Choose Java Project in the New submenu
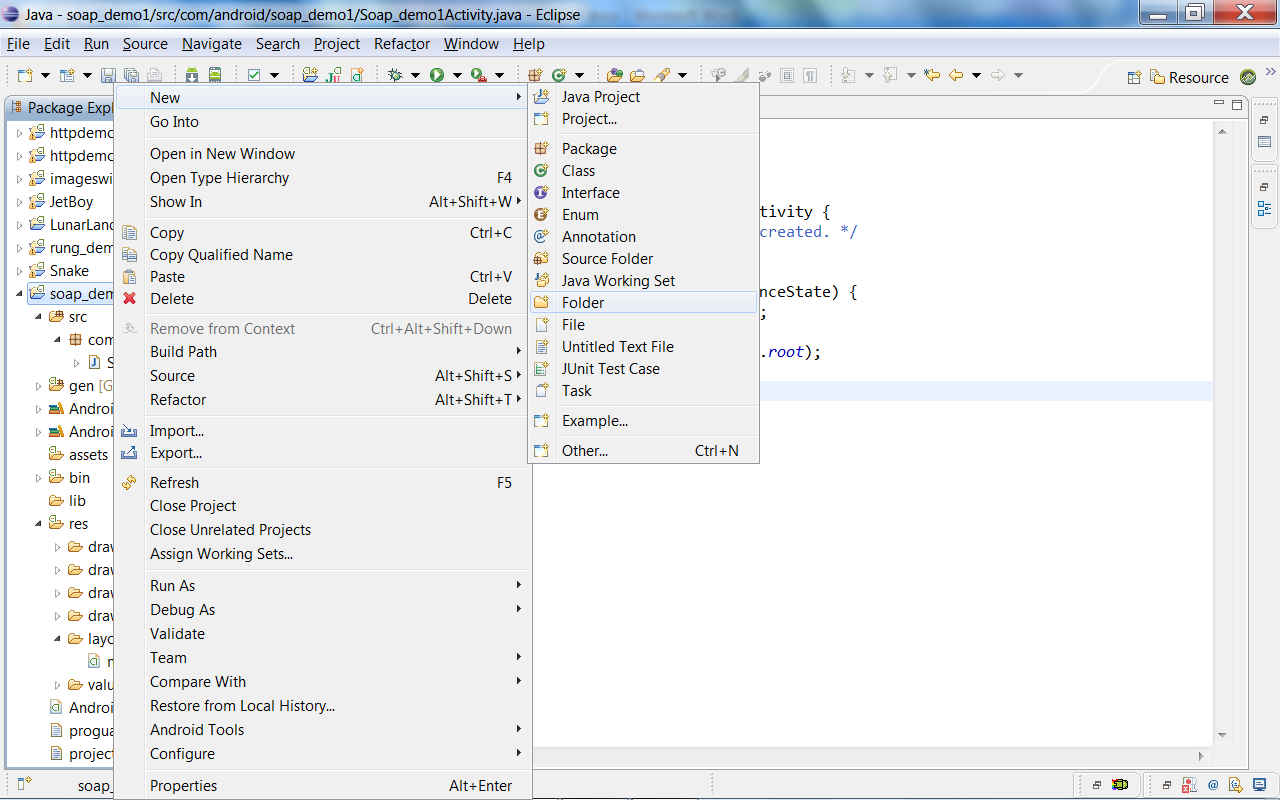Image resolution: width=1280 pixels, height=800 pixels. (x=644, y=97)
